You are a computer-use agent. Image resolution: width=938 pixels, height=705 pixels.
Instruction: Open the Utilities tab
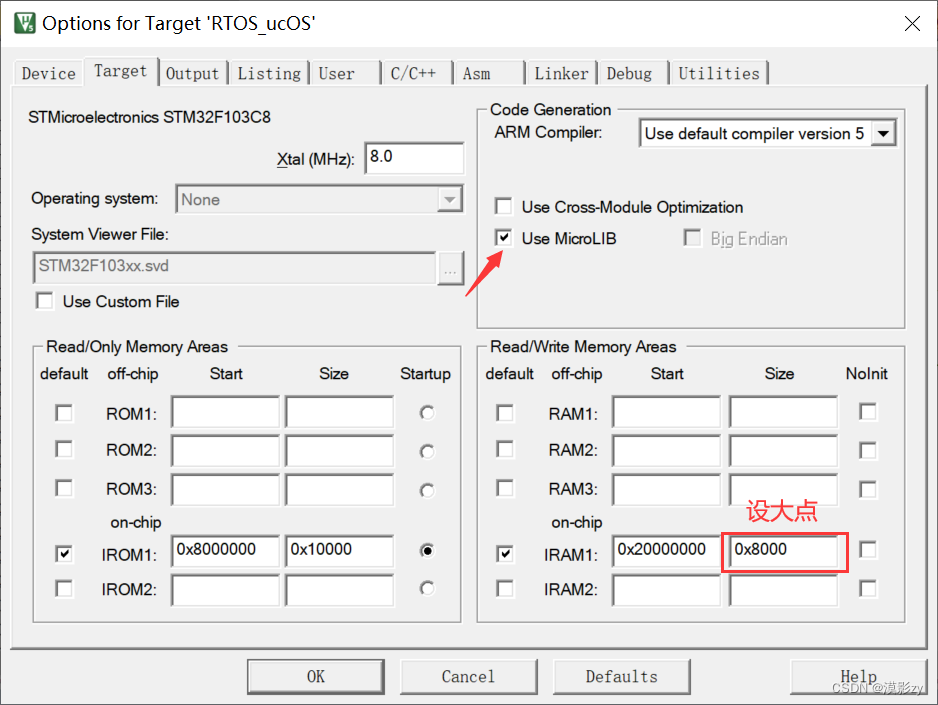(719, 74)
